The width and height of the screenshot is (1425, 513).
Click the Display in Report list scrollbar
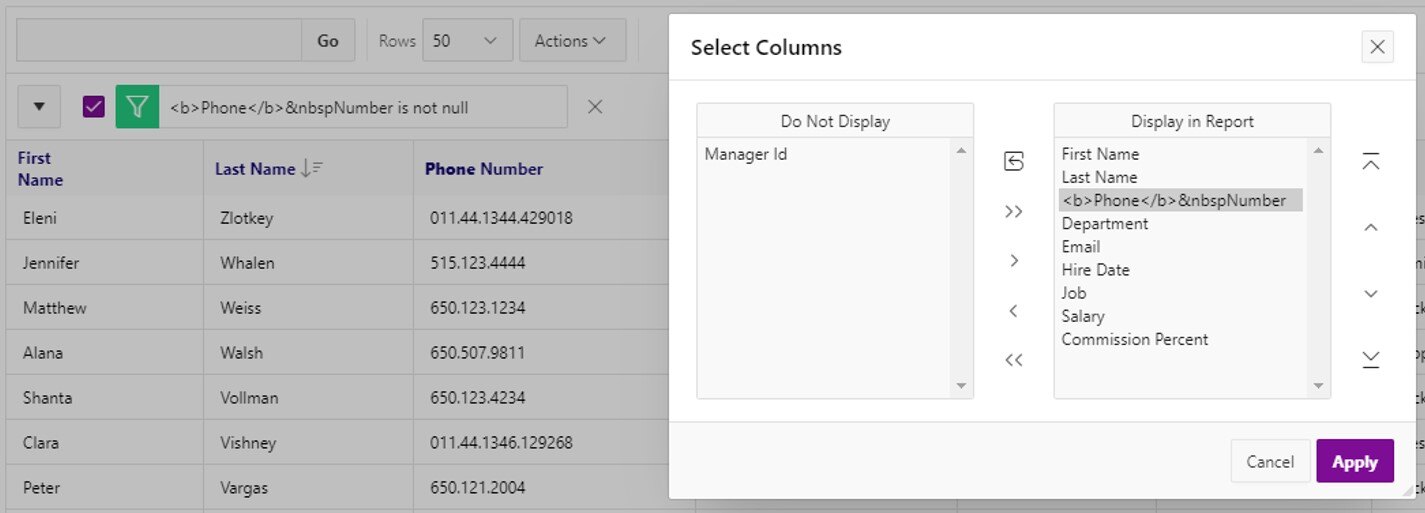pos(1318,268)
